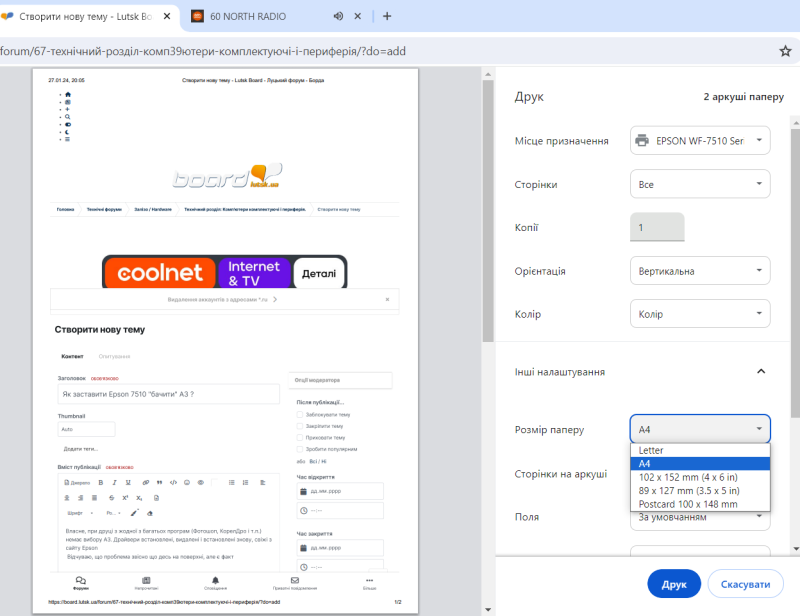This screenshot has height=616, width=800.
Task: Switch to Створити нову тему tab
Action: 85,16
